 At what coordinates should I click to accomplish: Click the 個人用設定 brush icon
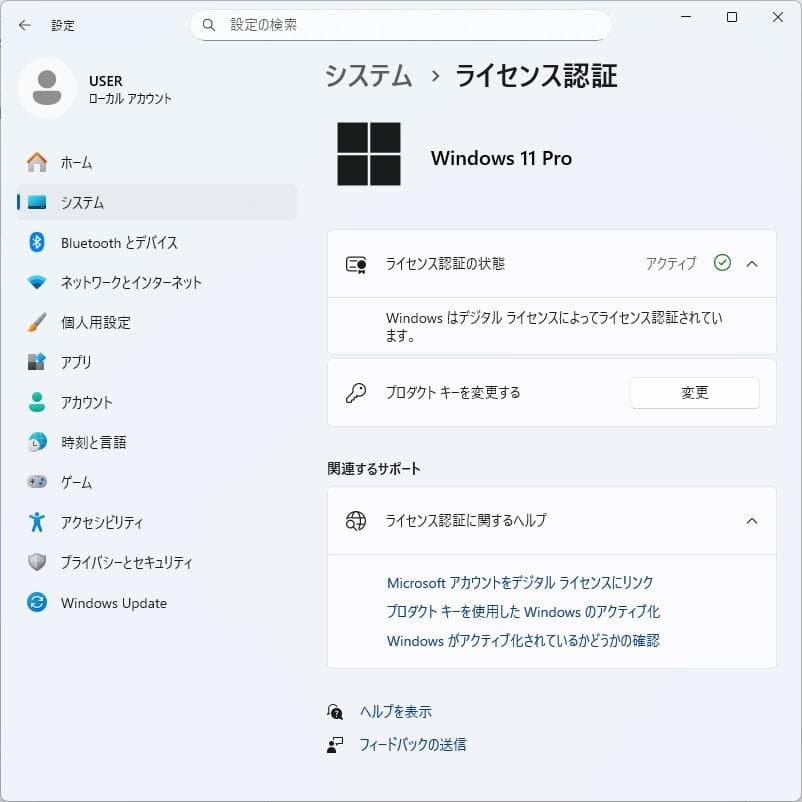coord(37,322)
